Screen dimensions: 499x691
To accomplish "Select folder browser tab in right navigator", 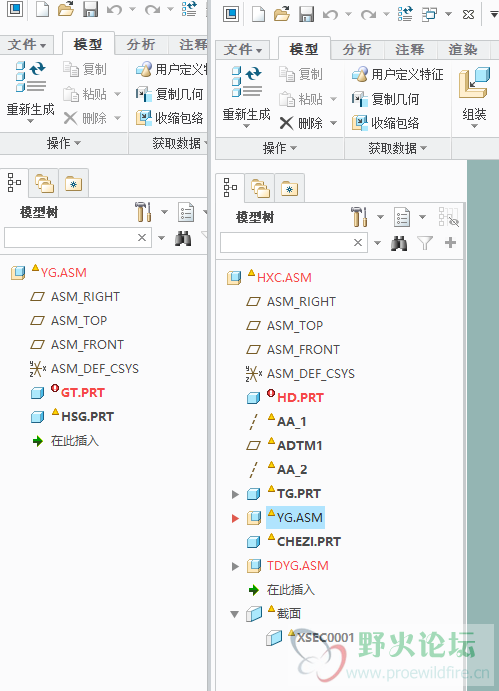I will (x=261, y=189).
